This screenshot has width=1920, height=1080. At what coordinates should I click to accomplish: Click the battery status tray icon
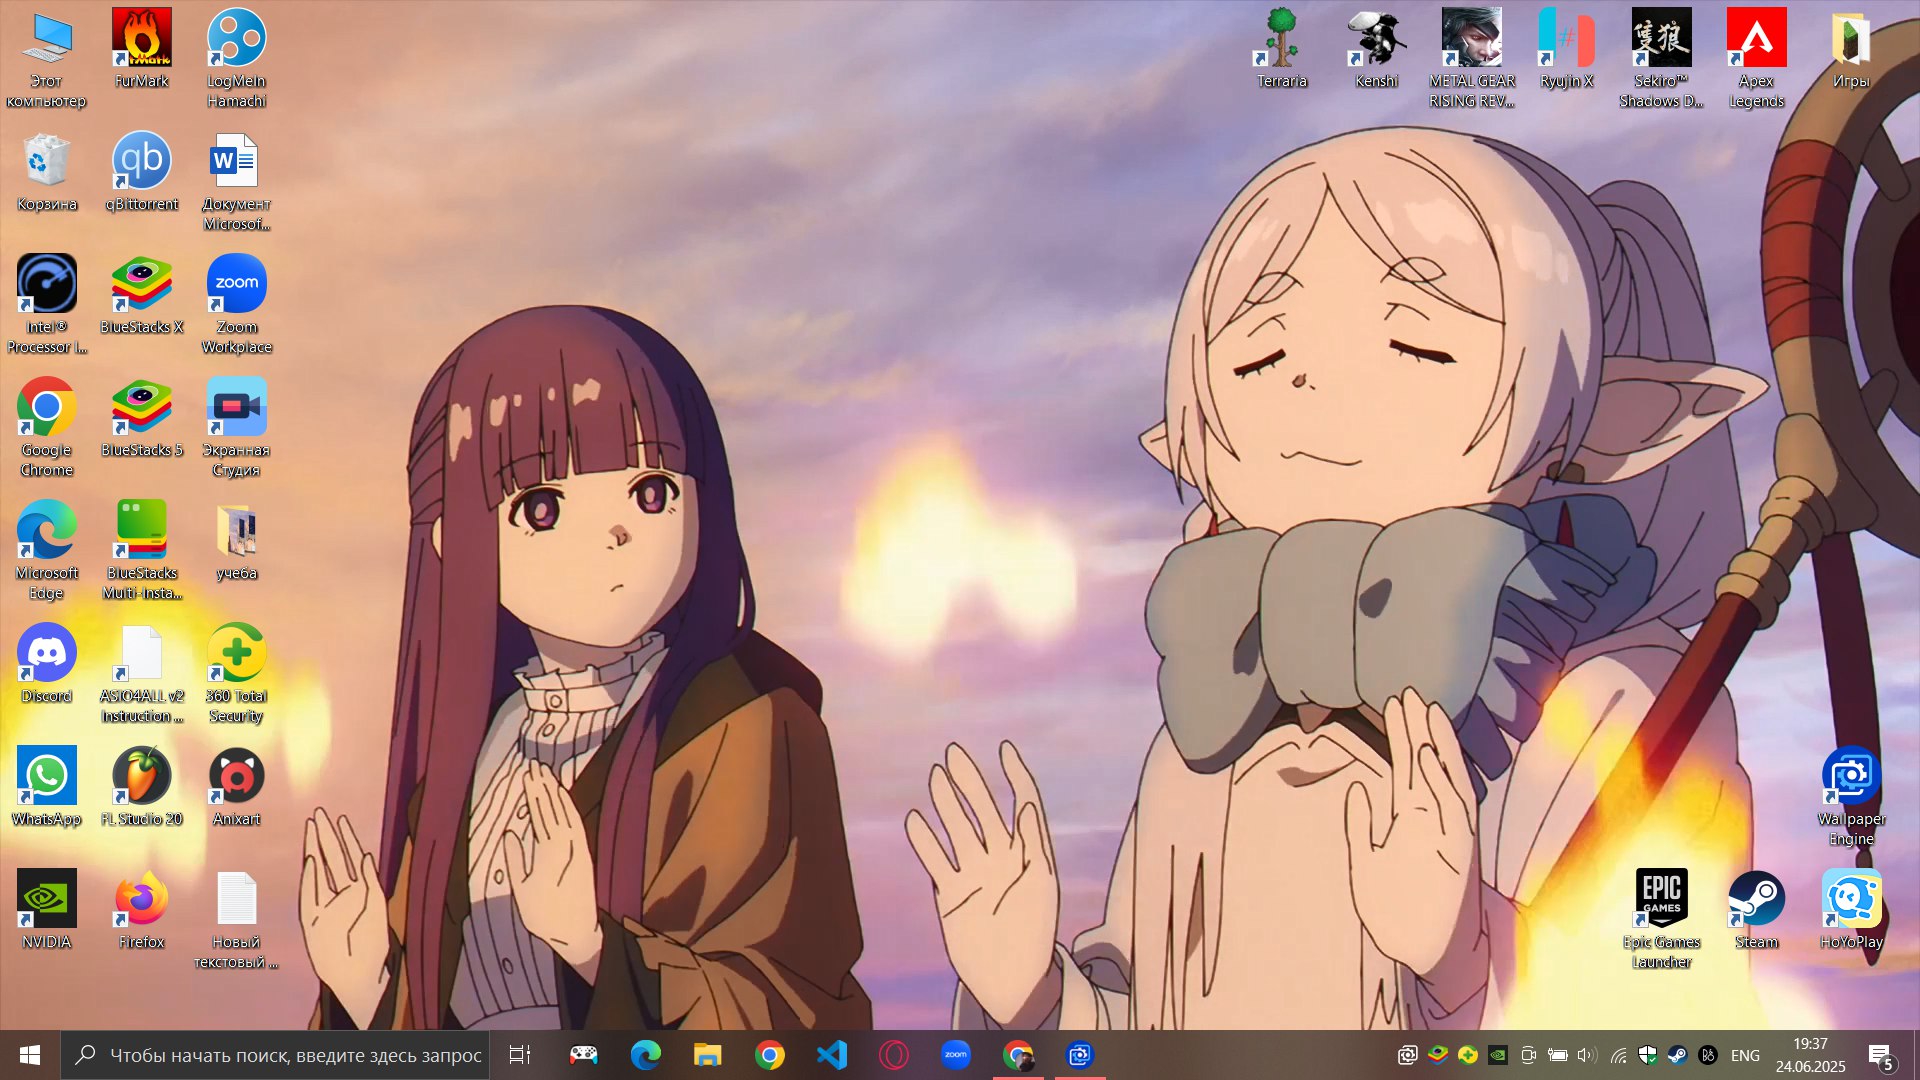[x=1558, y=1055]
